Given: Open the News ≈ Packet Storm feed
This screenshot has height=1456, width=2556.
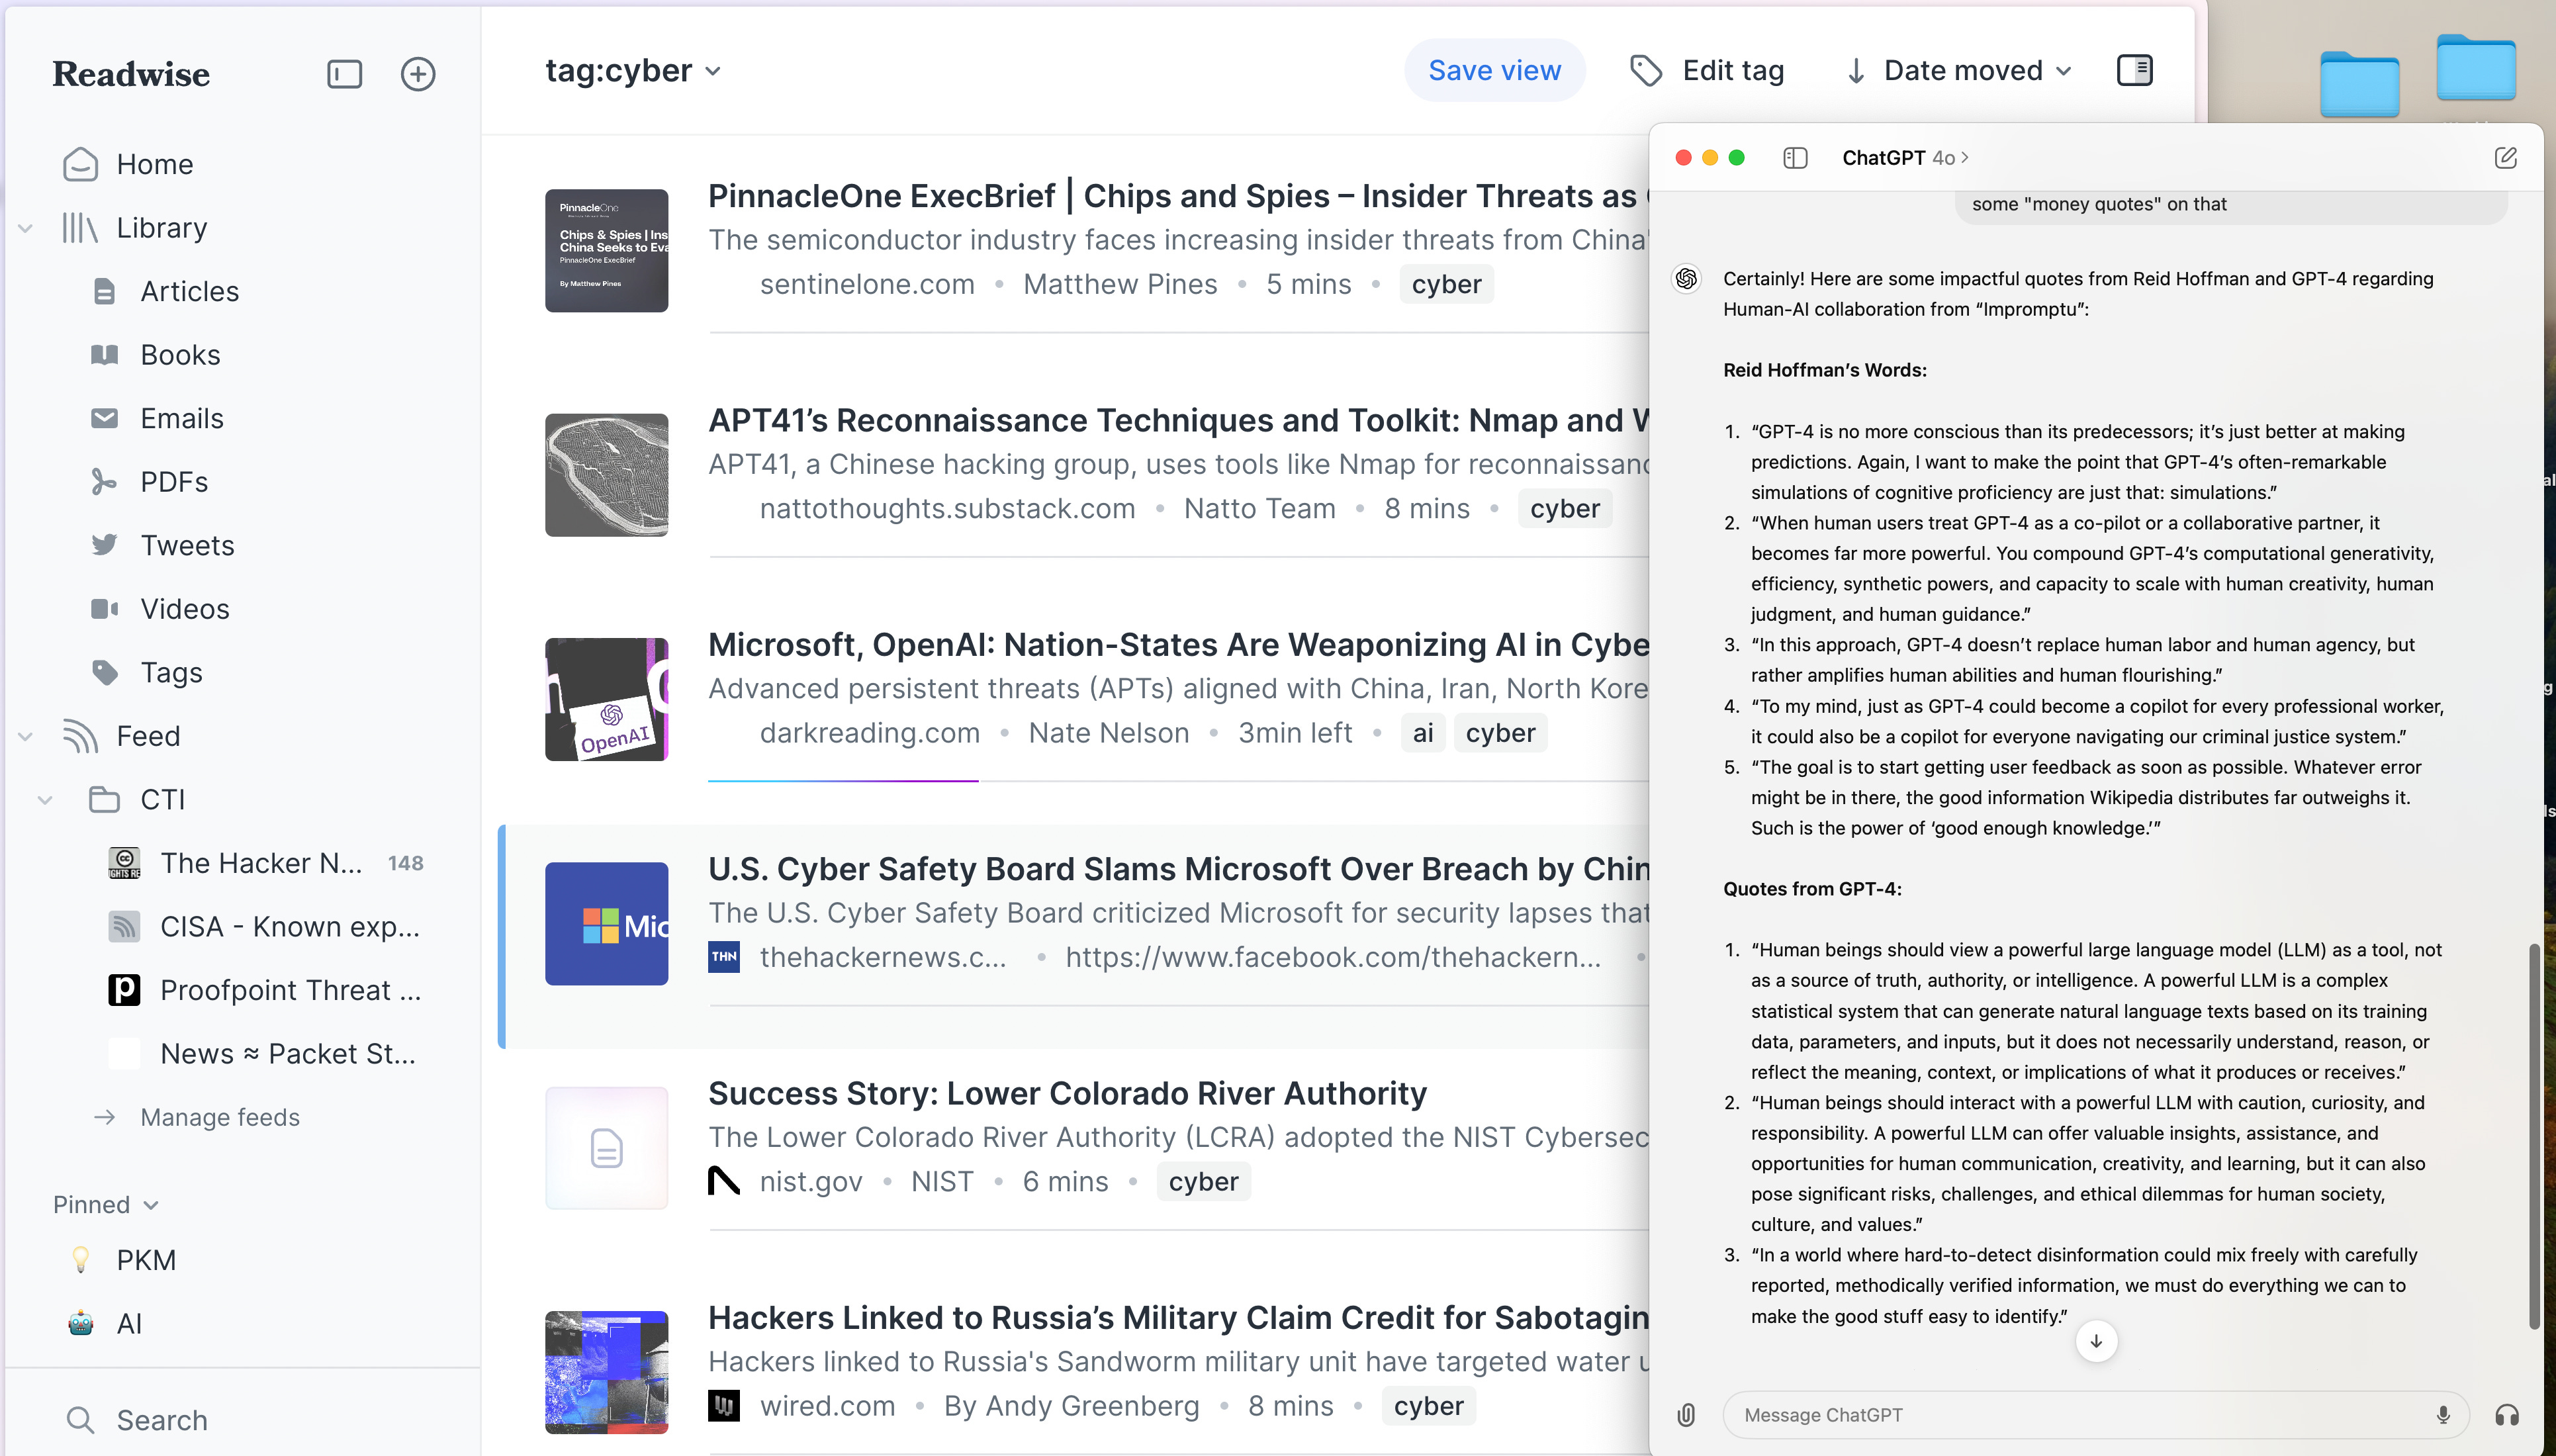Looking at the screenshot, I should (287, 1054).
